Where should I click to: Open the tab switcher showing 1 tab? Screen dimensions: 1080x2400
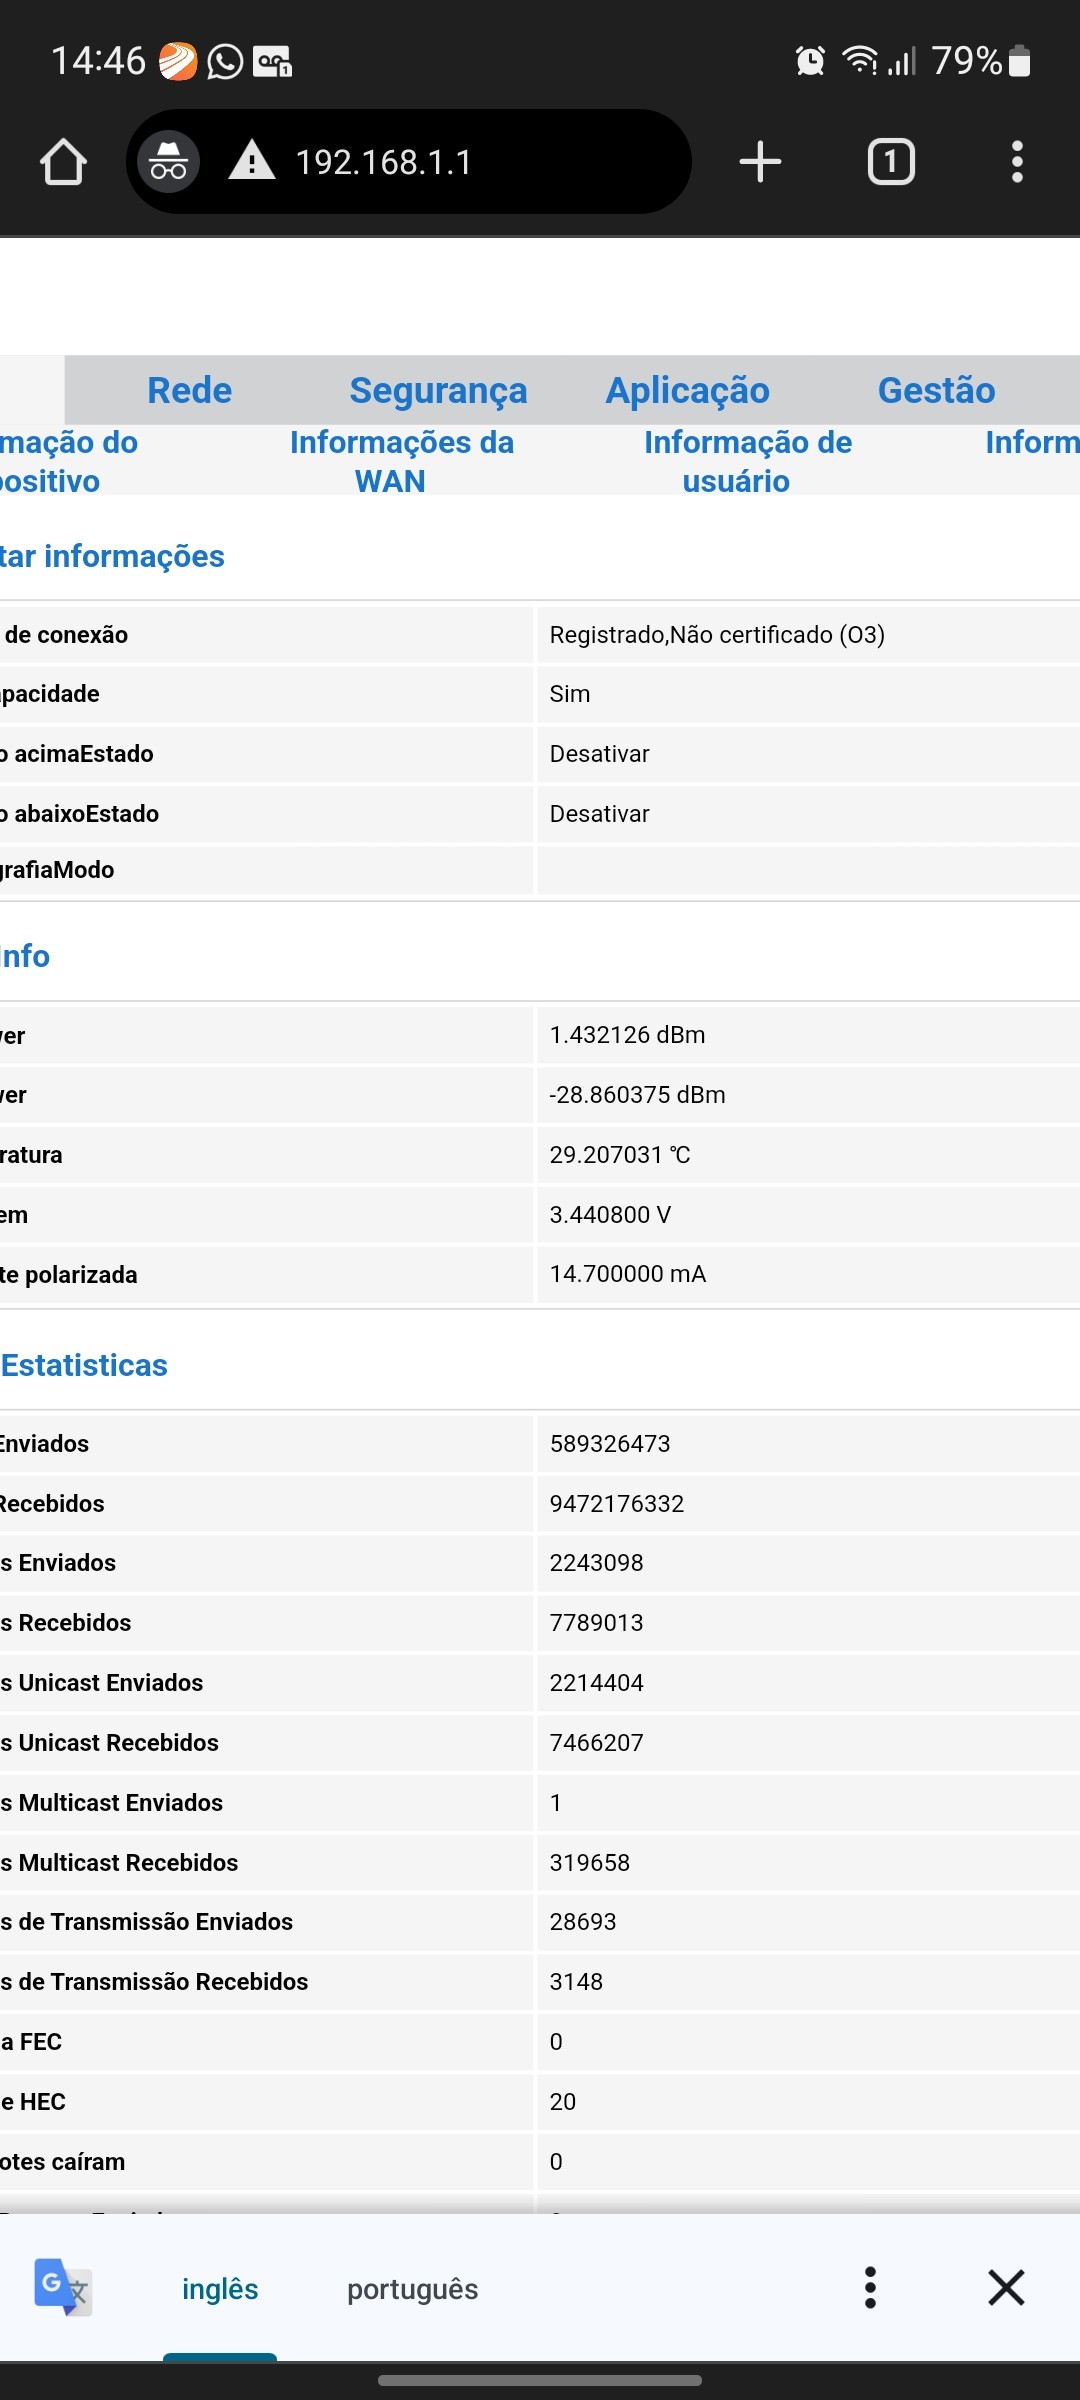(x=890, y=162)
